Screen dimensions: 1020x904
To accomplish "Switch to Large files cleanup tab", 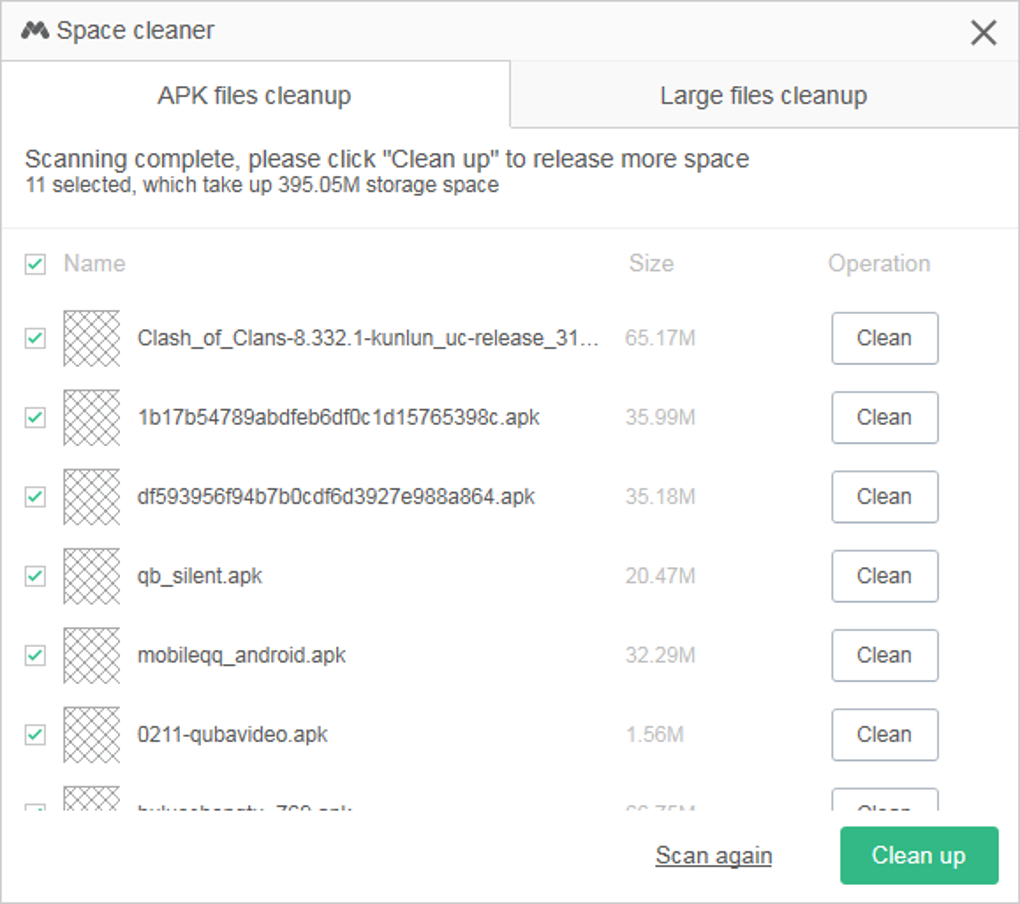I will 763,96.
